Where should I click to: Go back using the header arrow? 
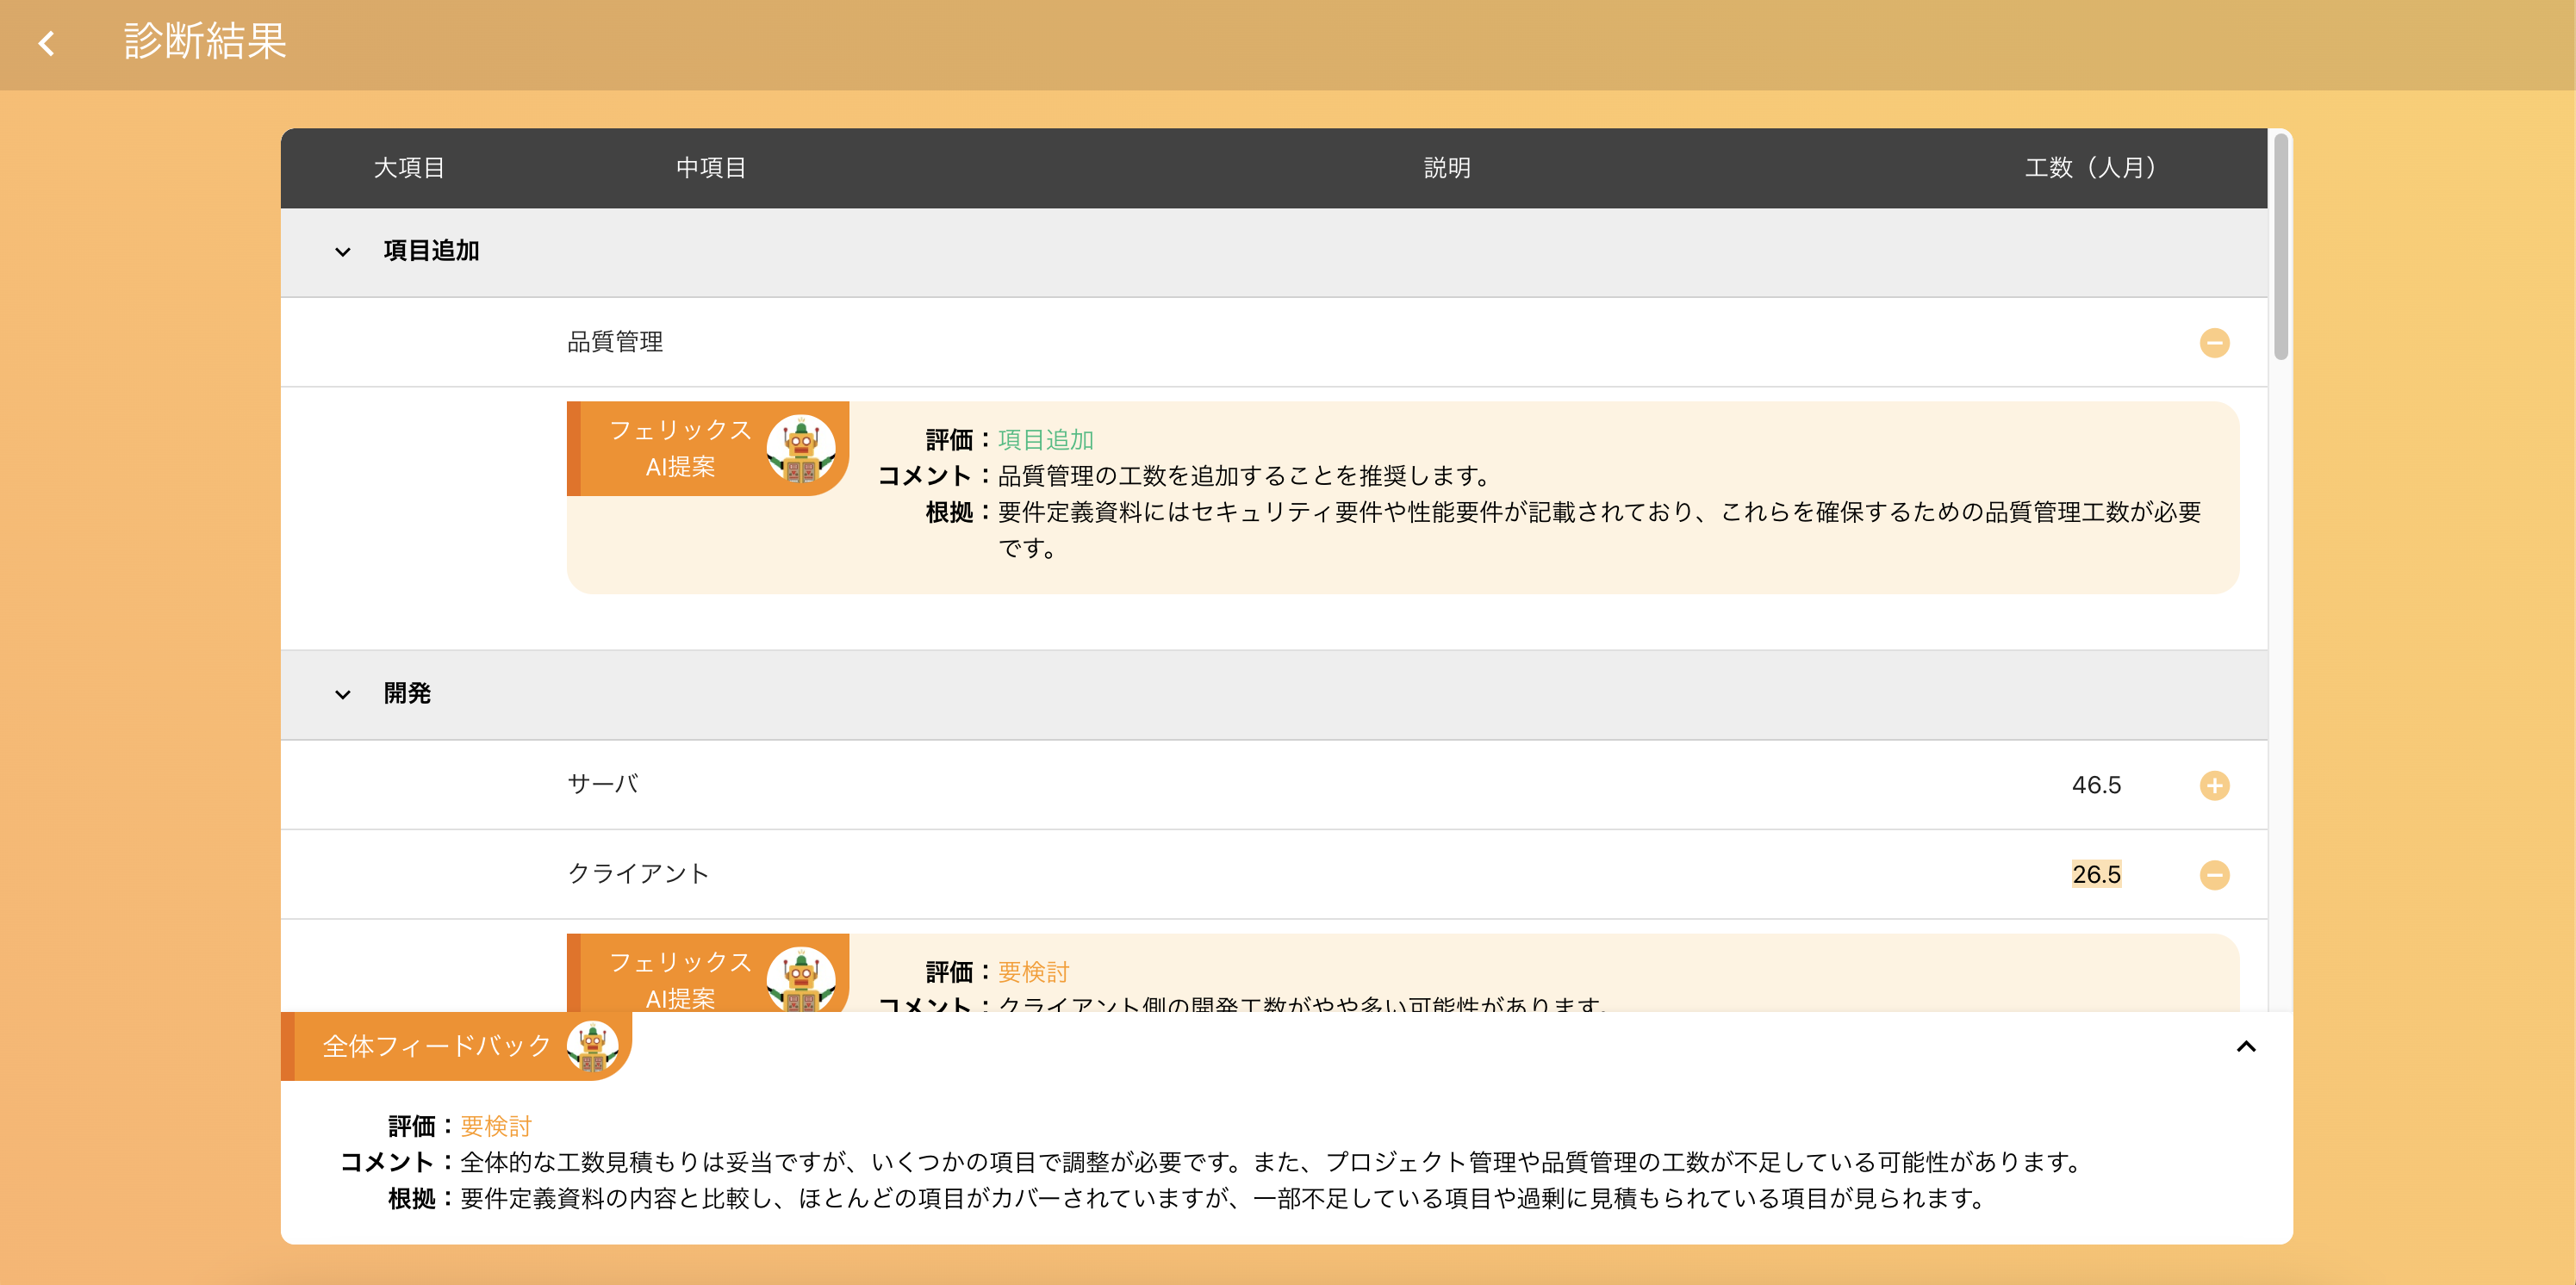tap(47, 43)
